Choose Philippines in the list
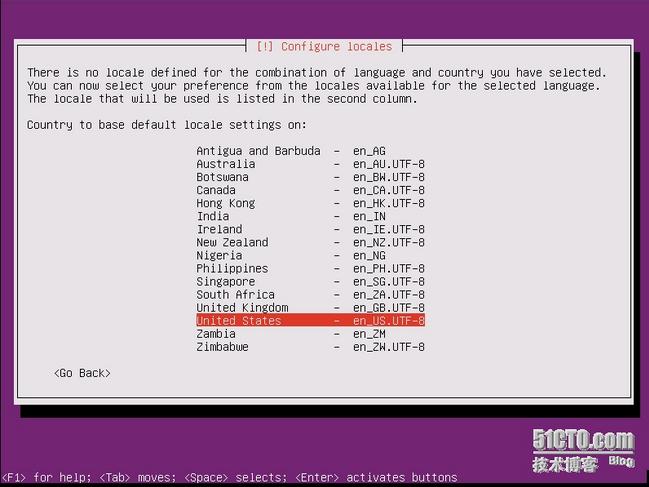 pos(232,268)
